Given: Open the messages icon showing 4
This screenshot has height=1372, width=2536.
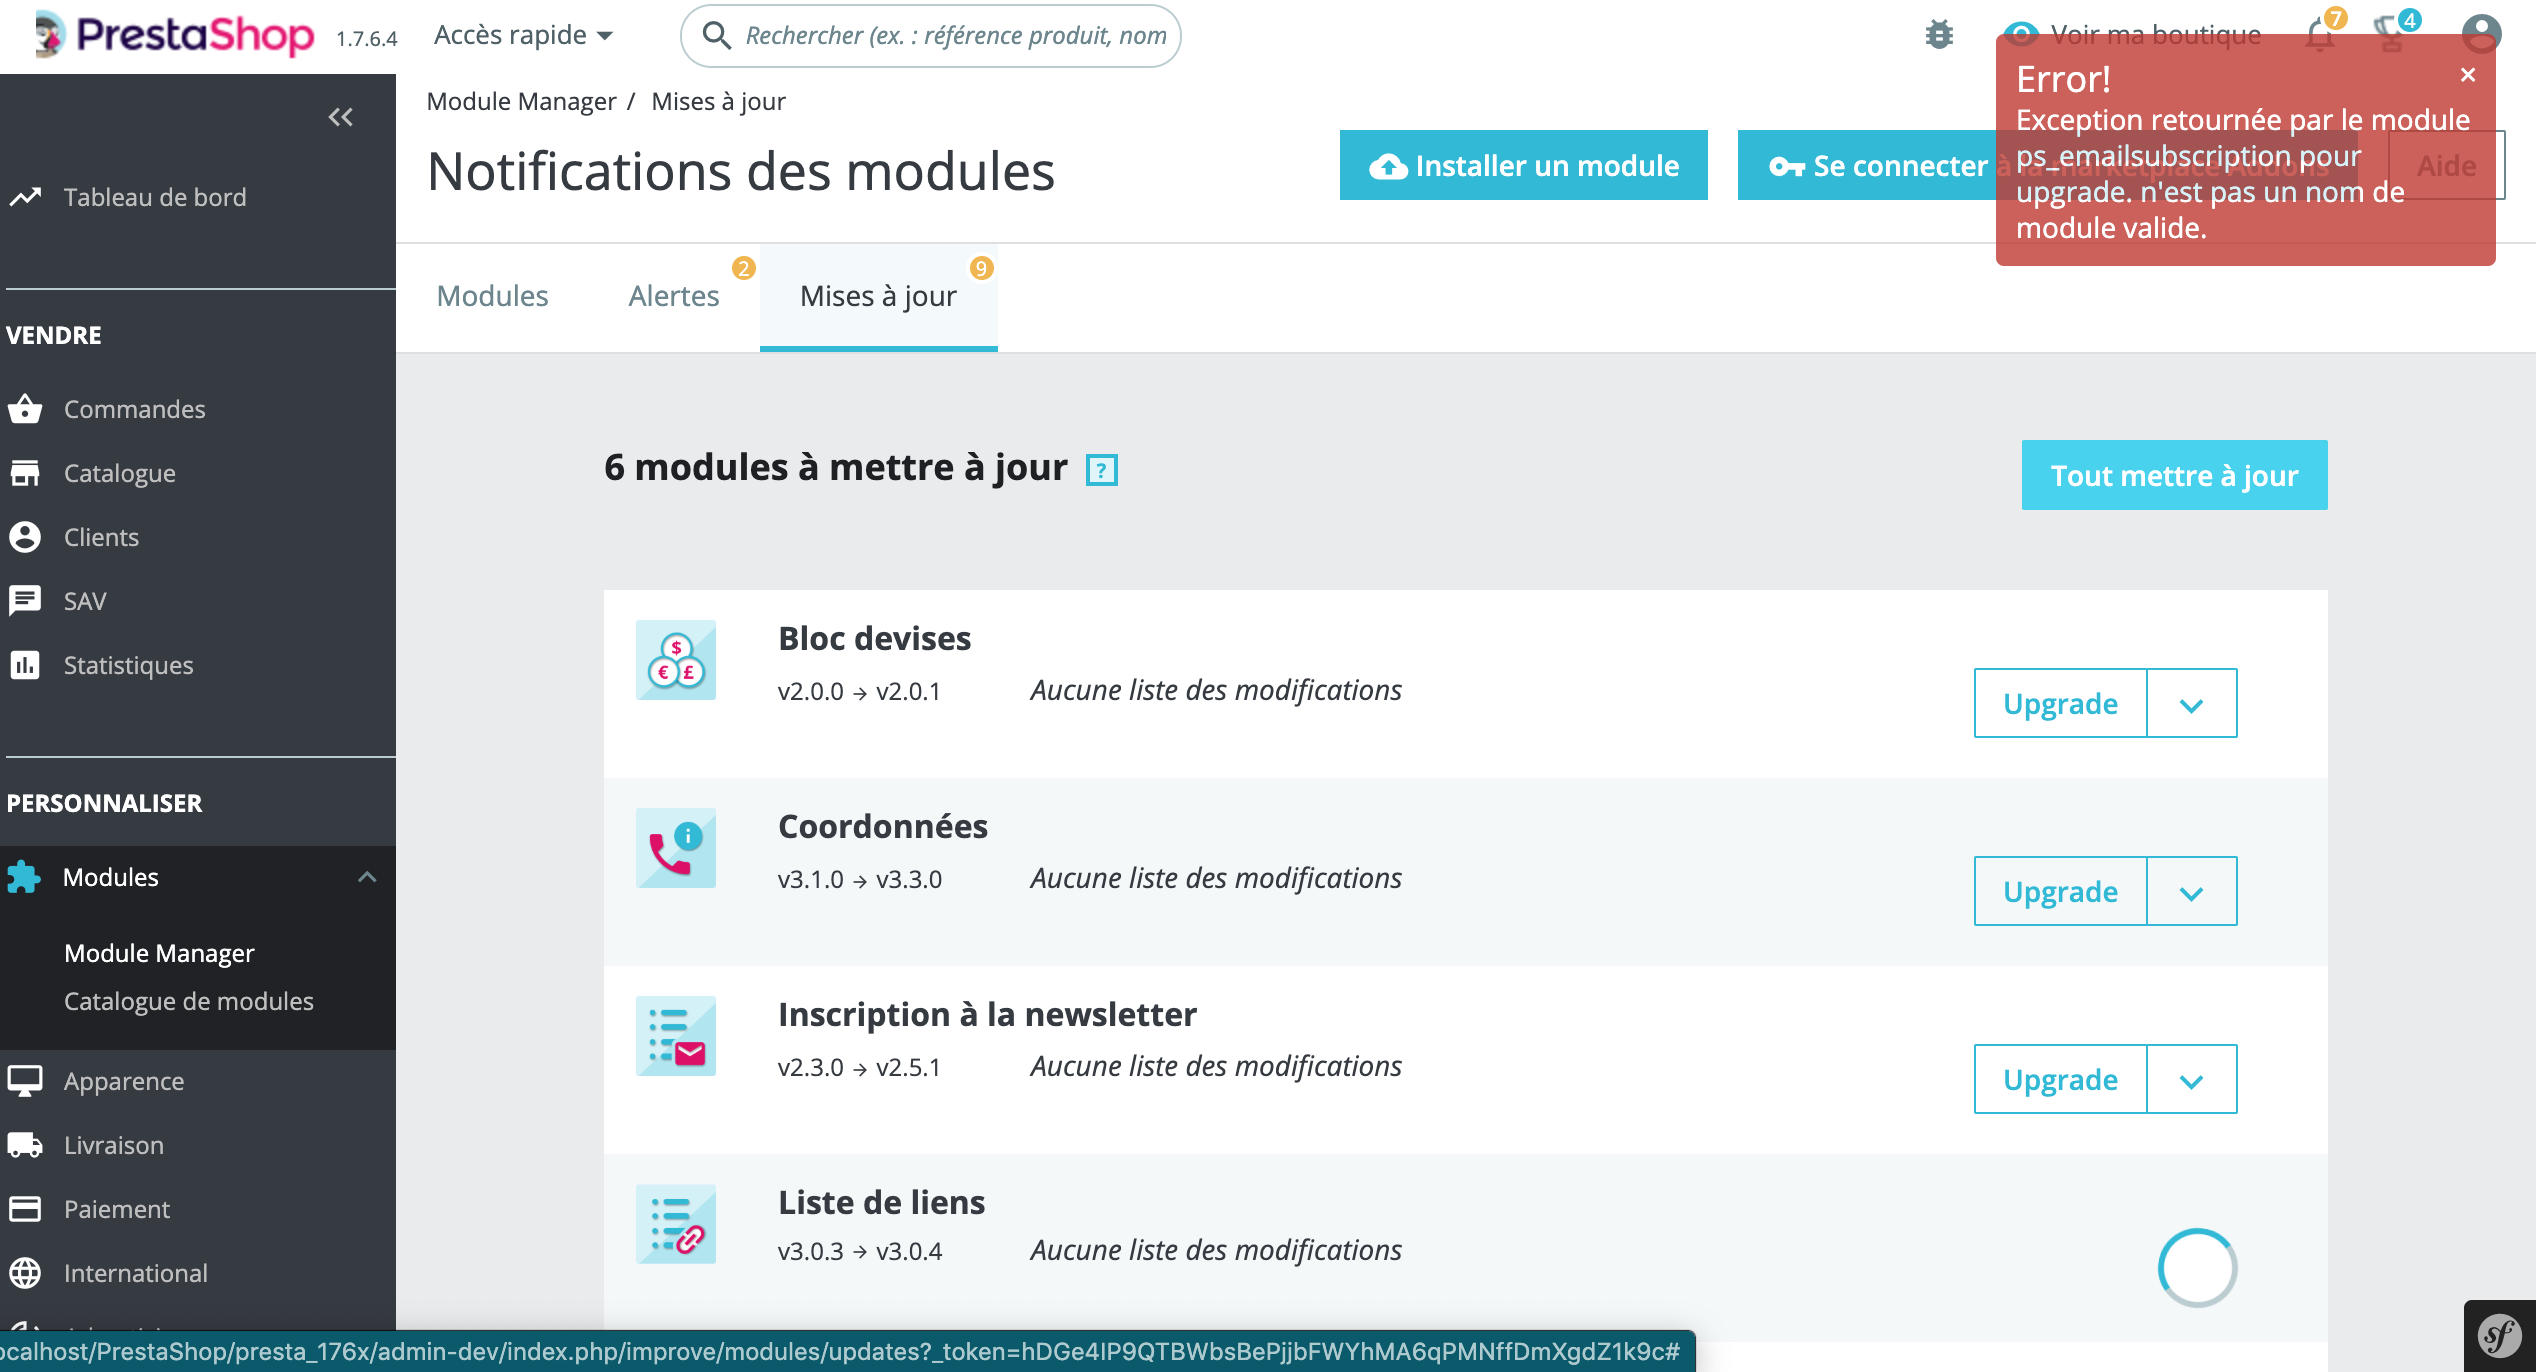Looking at the screenshot, I should point(2392,33).
